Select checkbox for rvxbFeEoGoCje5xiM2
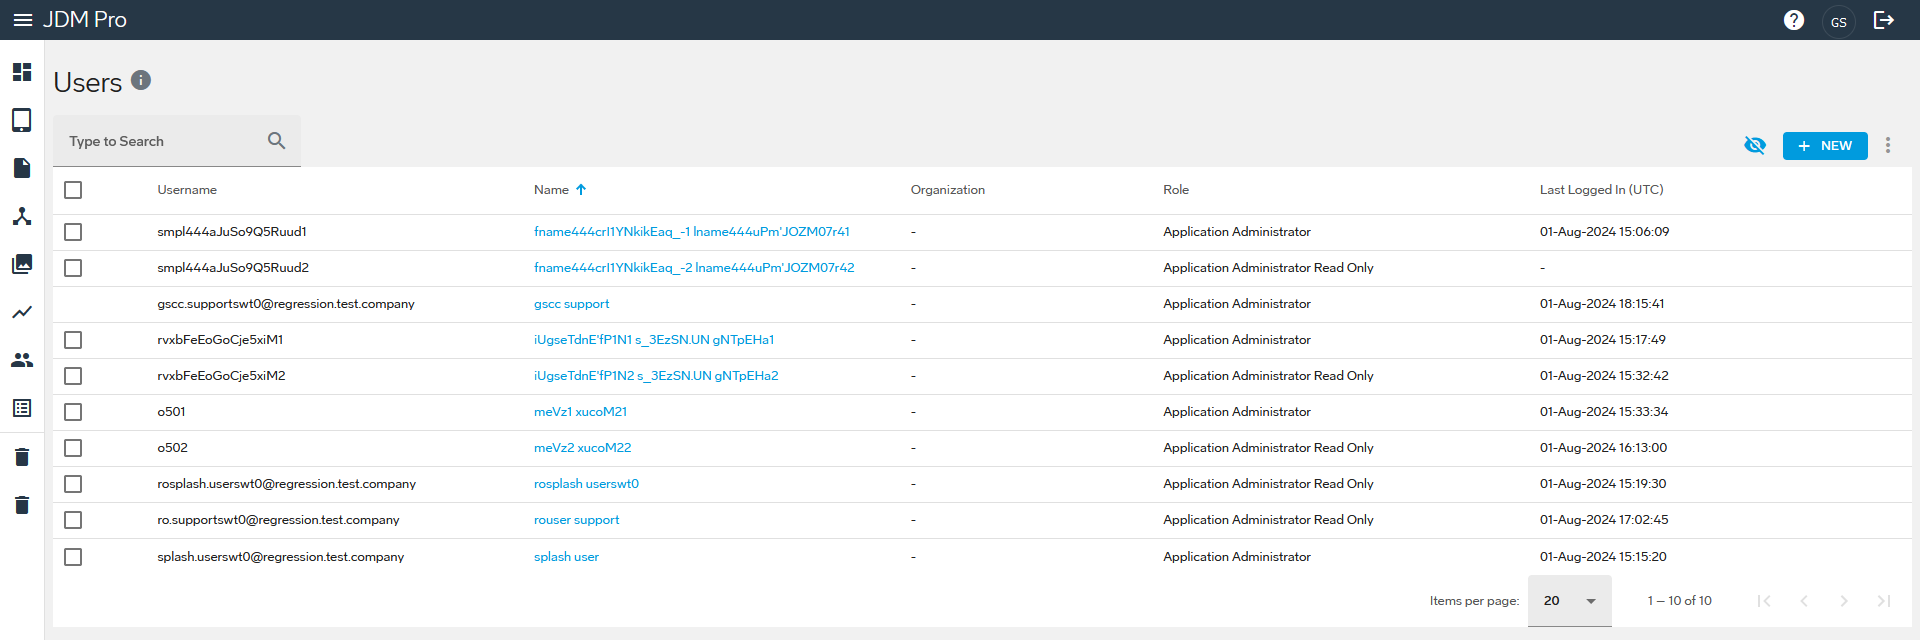1920x640 pixels. (x=73, y=376)
